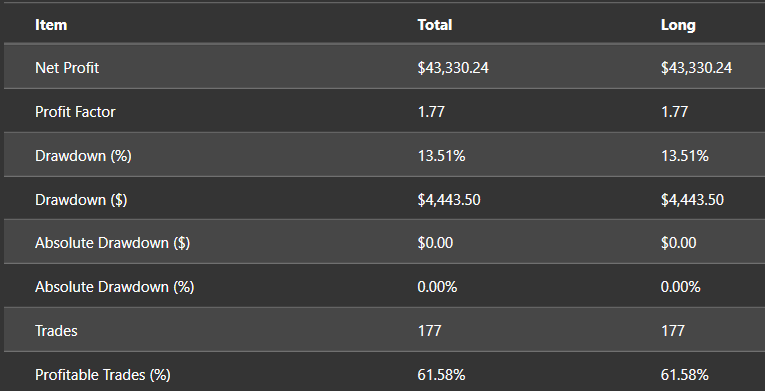Select the Drawdown ($) row label
Viewport: 765px width, 391px height.
tap(81, 200)
